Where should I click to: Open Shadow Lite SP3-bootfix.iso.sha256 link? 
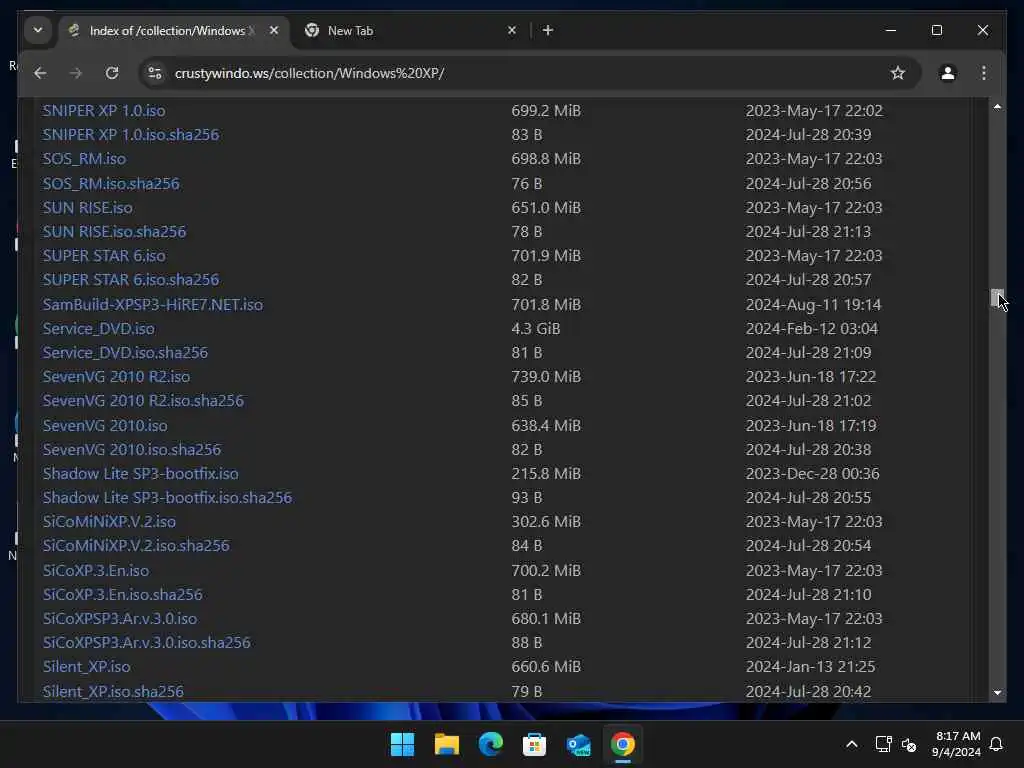click(167, 498)
